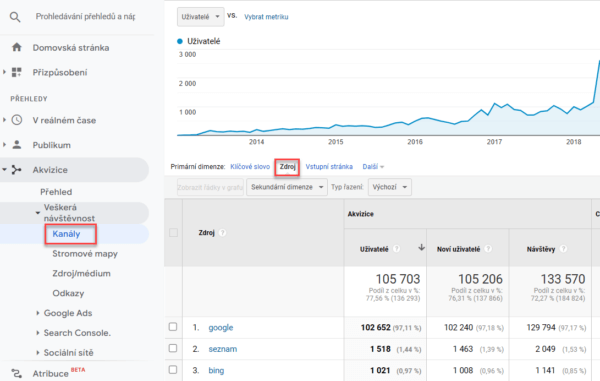Expand V reálném čase section arrow
Image resolution: width=600 pixels, height=381 pixels.
pyautogui.click(x=5, y=120)
